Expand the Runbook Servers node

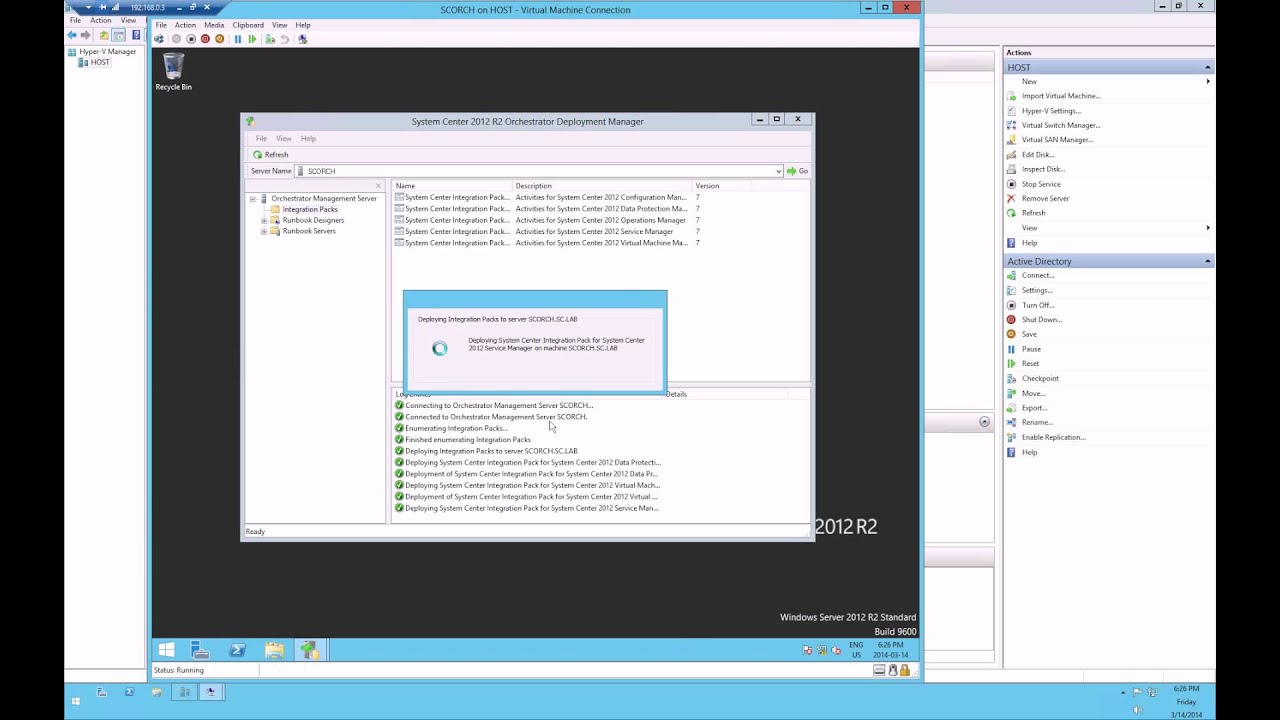[x=264, y=231]
